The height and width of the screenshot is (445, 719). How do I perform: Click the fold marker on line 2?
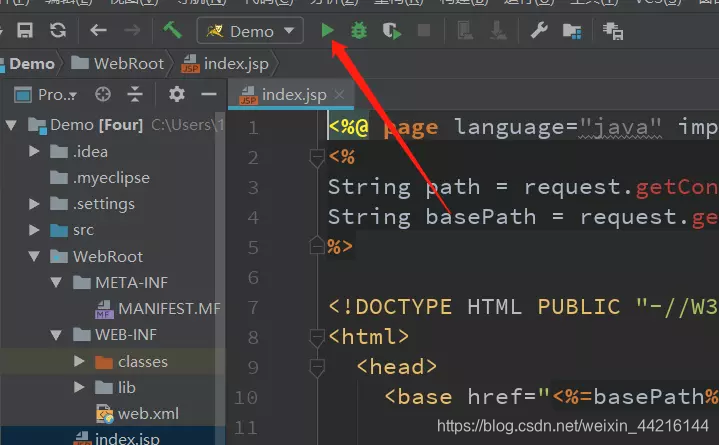click(317, 158)
